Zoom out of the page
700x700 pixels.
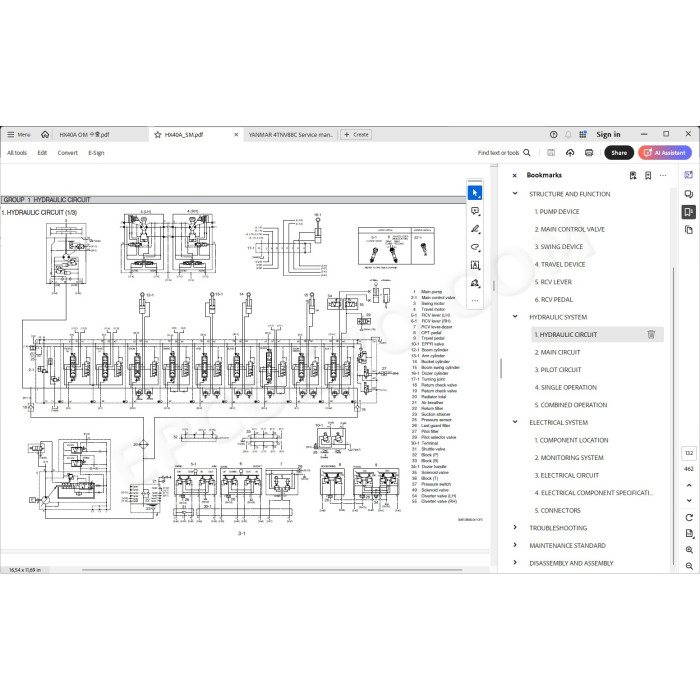point(689,566)
